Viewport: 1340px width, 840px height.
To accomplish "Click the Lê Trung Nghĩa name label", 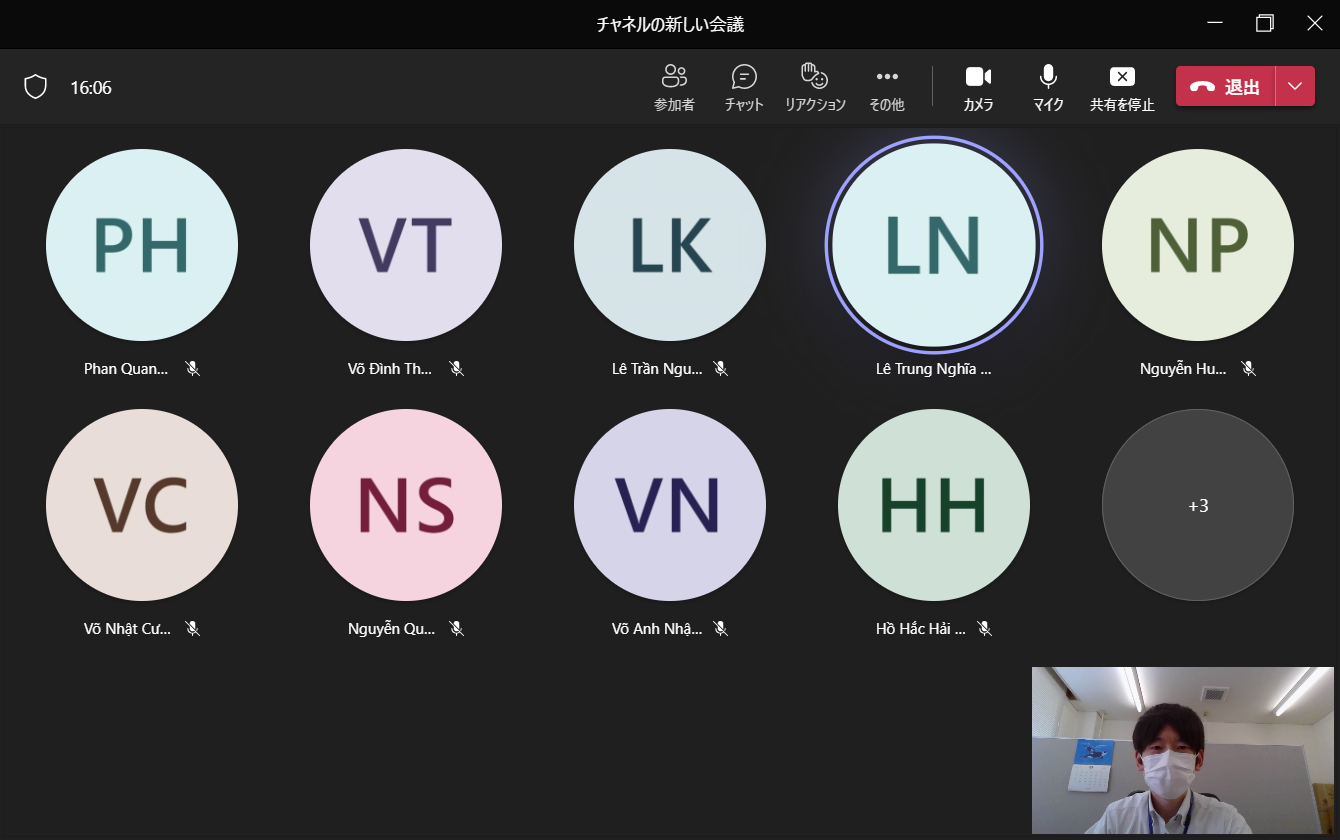I will [x=933, y=369].
